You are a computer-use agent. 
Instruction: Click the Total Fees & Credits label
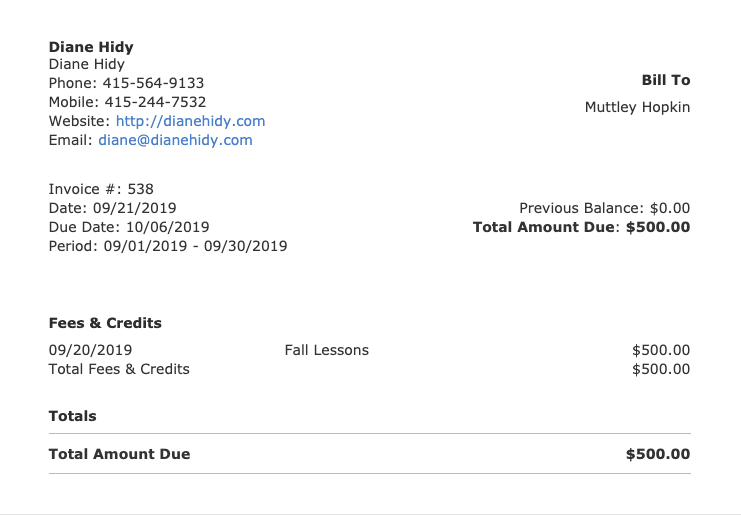[x=119, y=369]
